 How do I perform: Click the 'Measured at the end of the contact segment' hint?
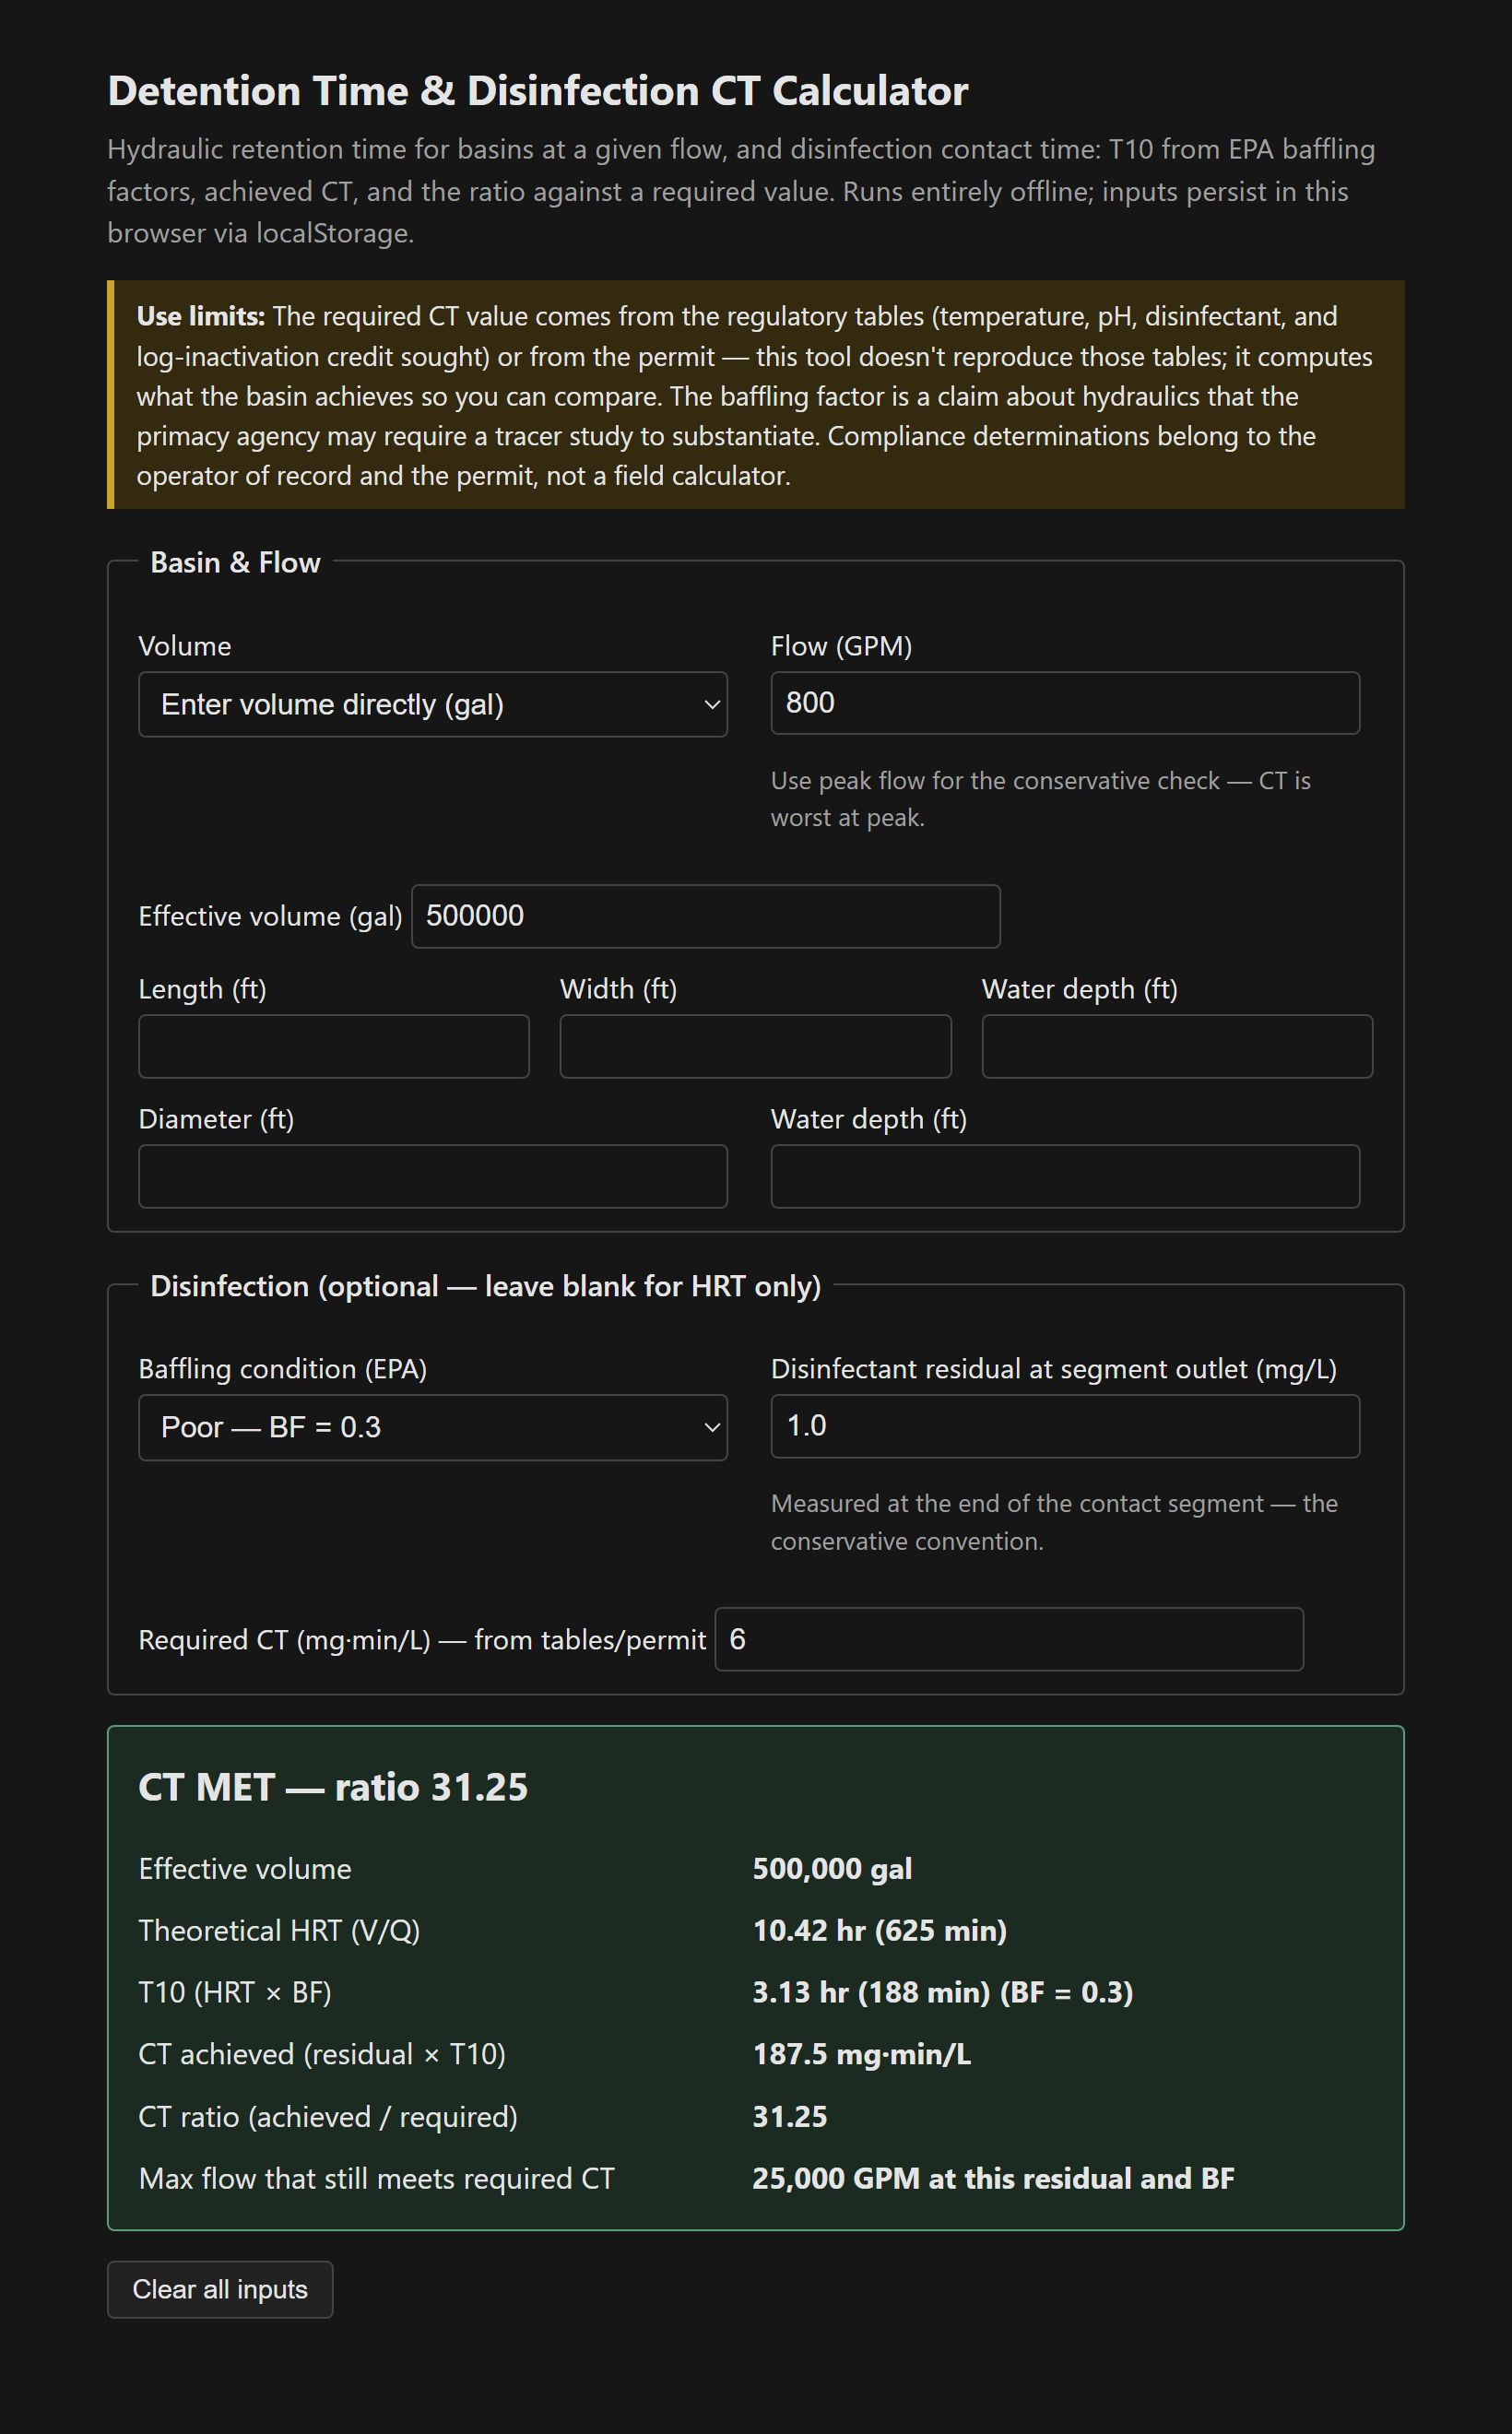1054,1522
